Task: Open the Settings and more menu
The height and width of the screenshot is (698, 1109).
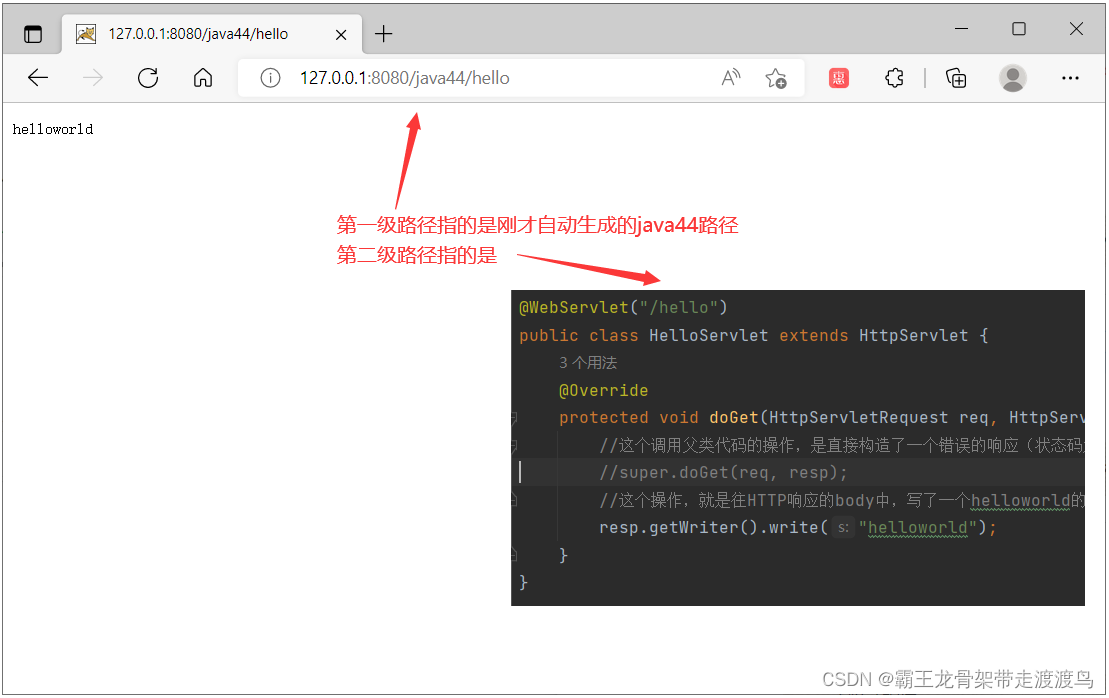Action: (1070, 77)
